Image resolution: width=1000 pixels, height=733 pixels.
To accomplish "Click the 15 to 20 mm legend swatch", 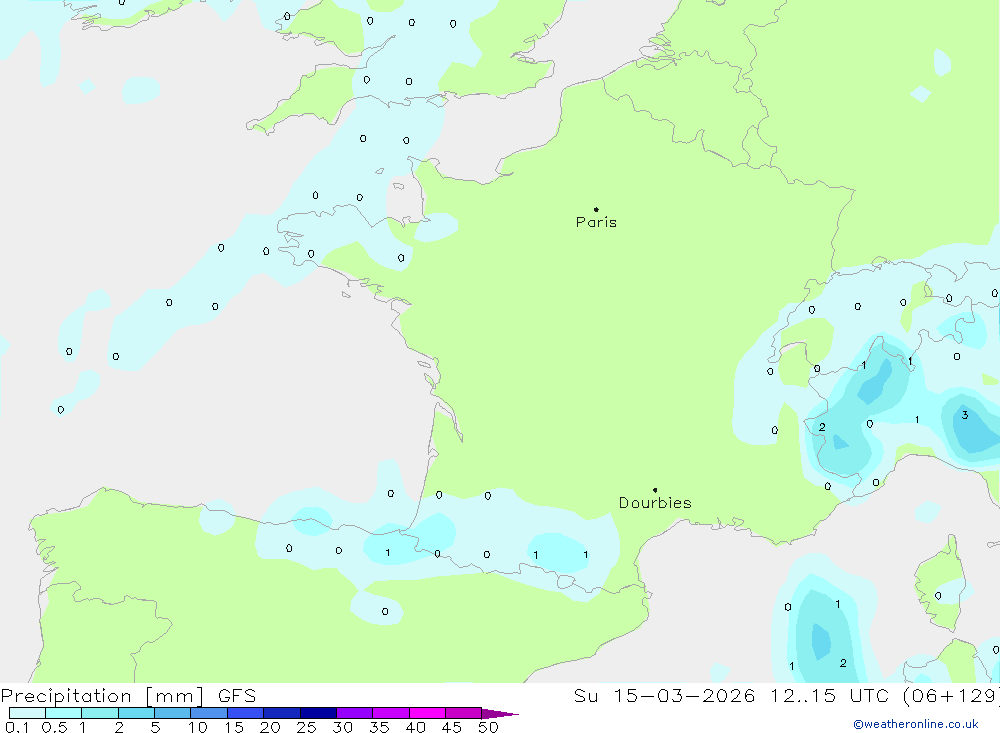I will tap(246, 713).
